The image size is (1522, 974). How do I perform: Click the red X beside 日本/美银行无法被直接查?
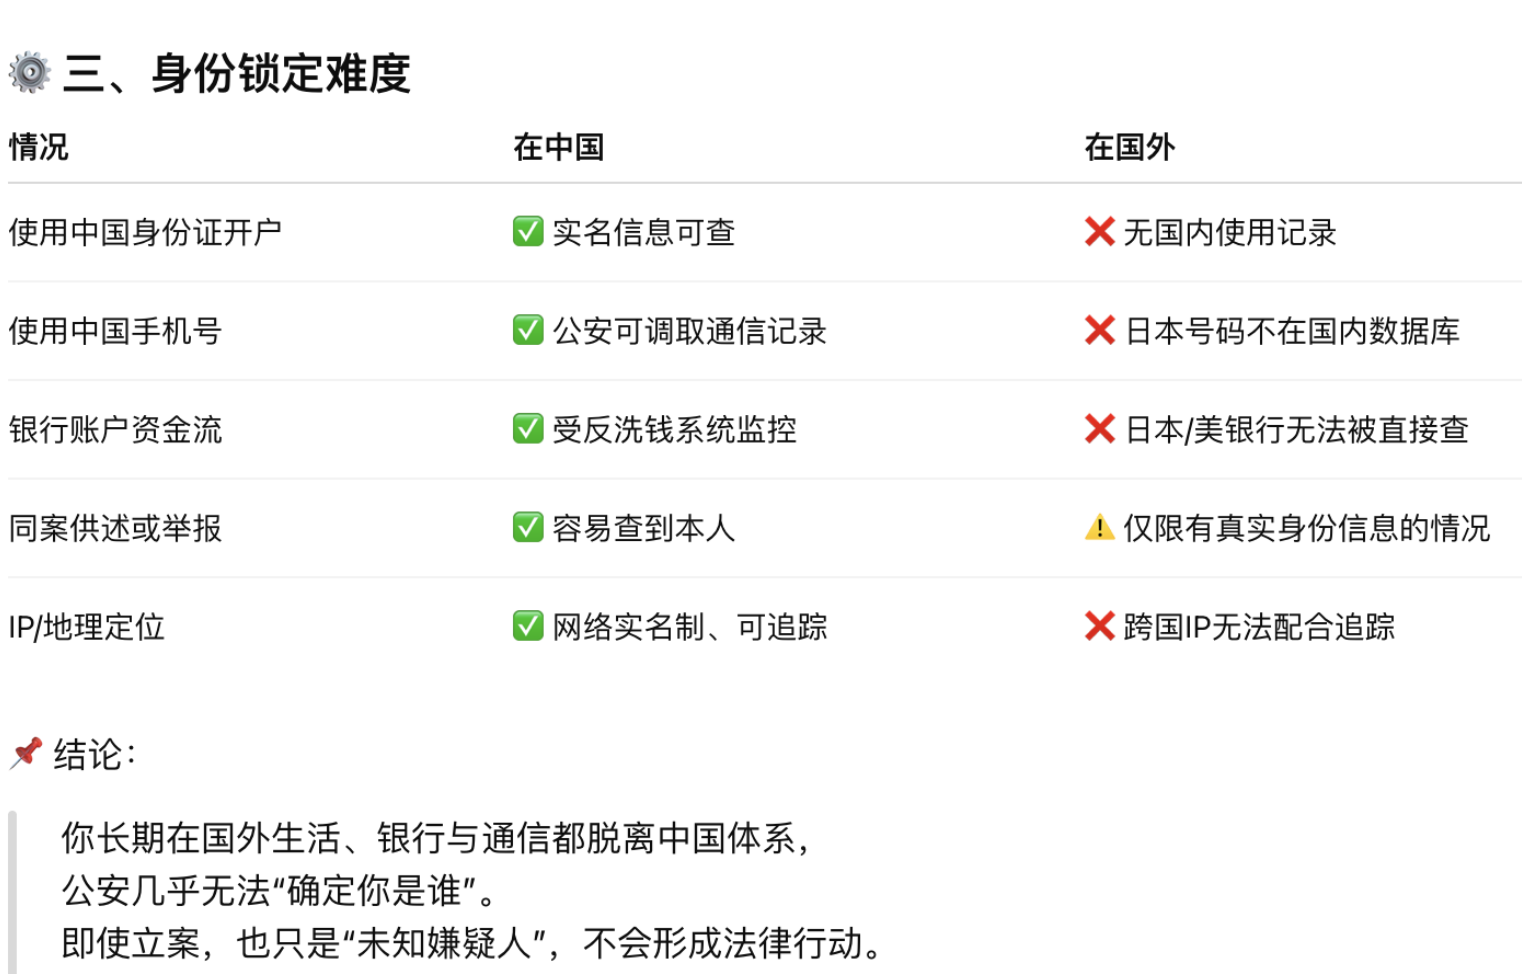(1099, 429)
